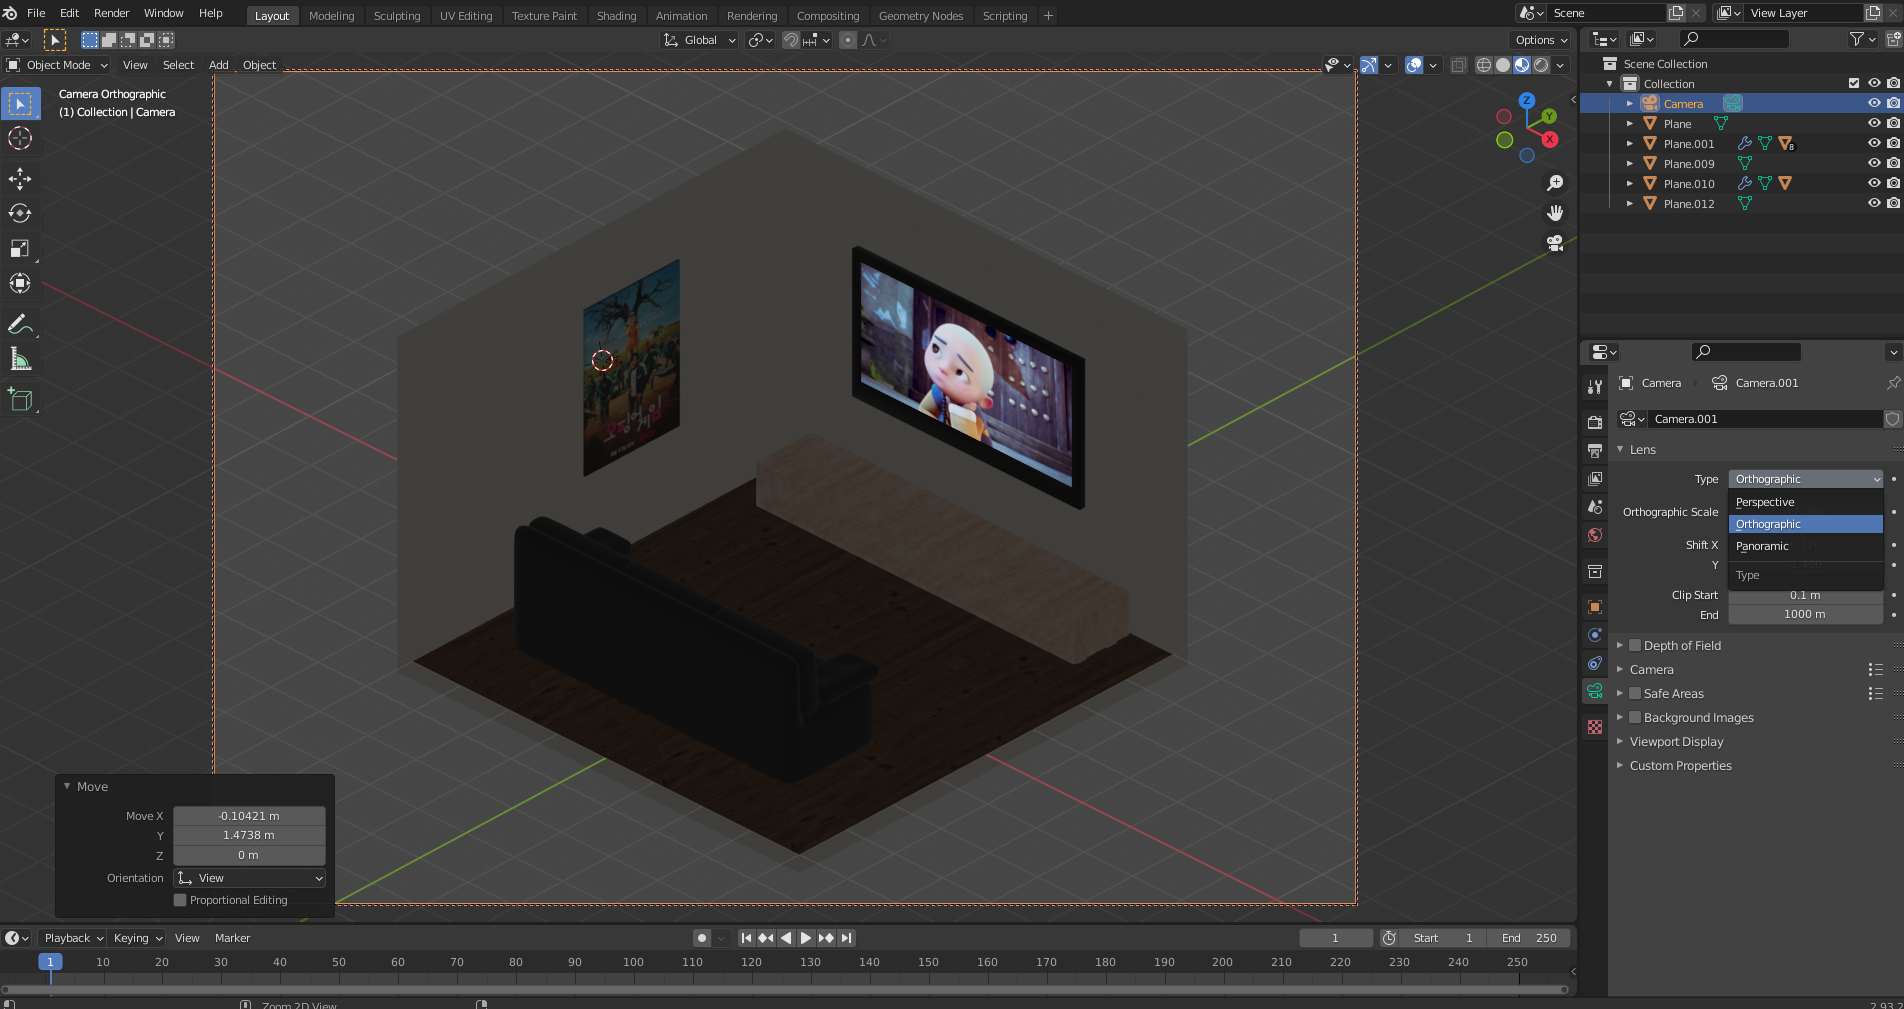Open the viewport Add menu
This screenshot has width=1904, height=1009.
pyautogui.click(x=218, y=65)
